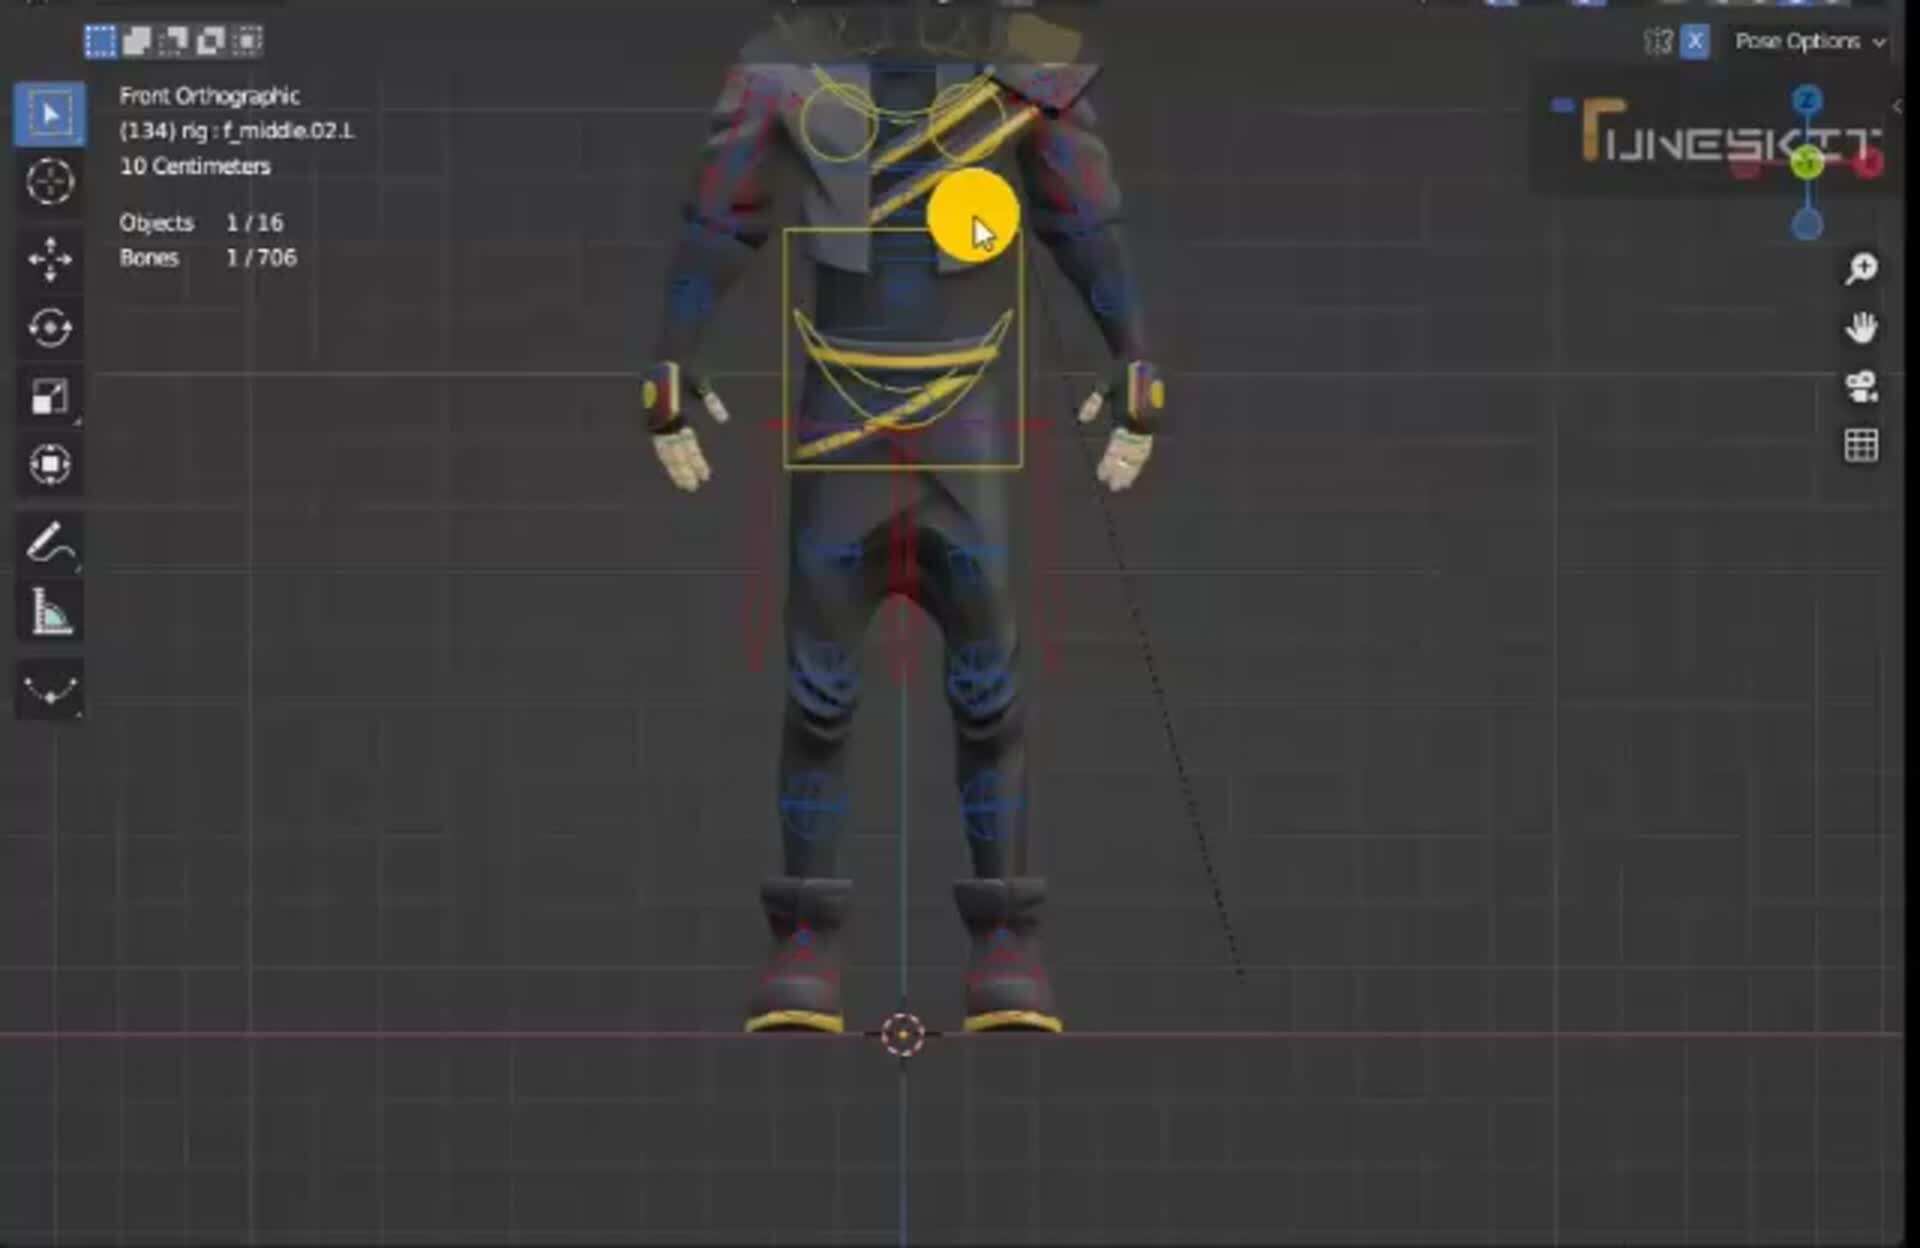This screenshot has height=1248, width=1920.
Task: Click the grid/toggle orthographic view icon
Action: pyautogui.click(x=1862, y=446)
